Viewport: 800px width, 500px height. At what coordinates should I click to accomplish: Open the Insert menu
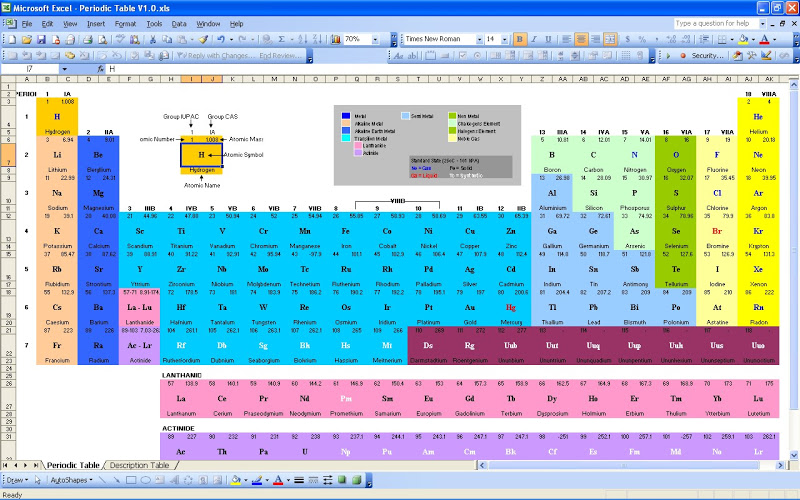(x=95, y=23)
